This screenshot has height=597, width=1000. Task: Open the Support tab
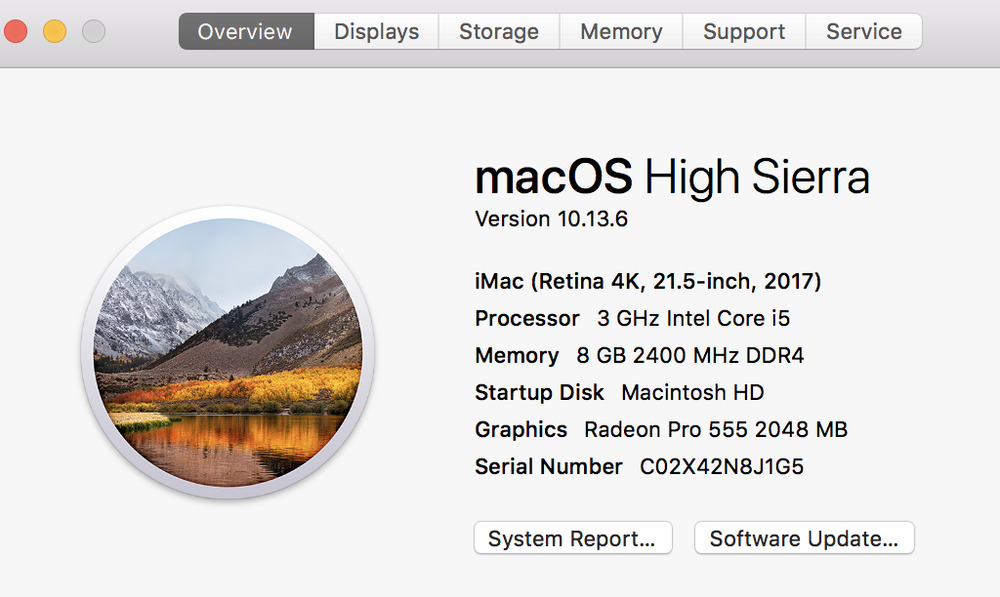(x=744, y=31)
